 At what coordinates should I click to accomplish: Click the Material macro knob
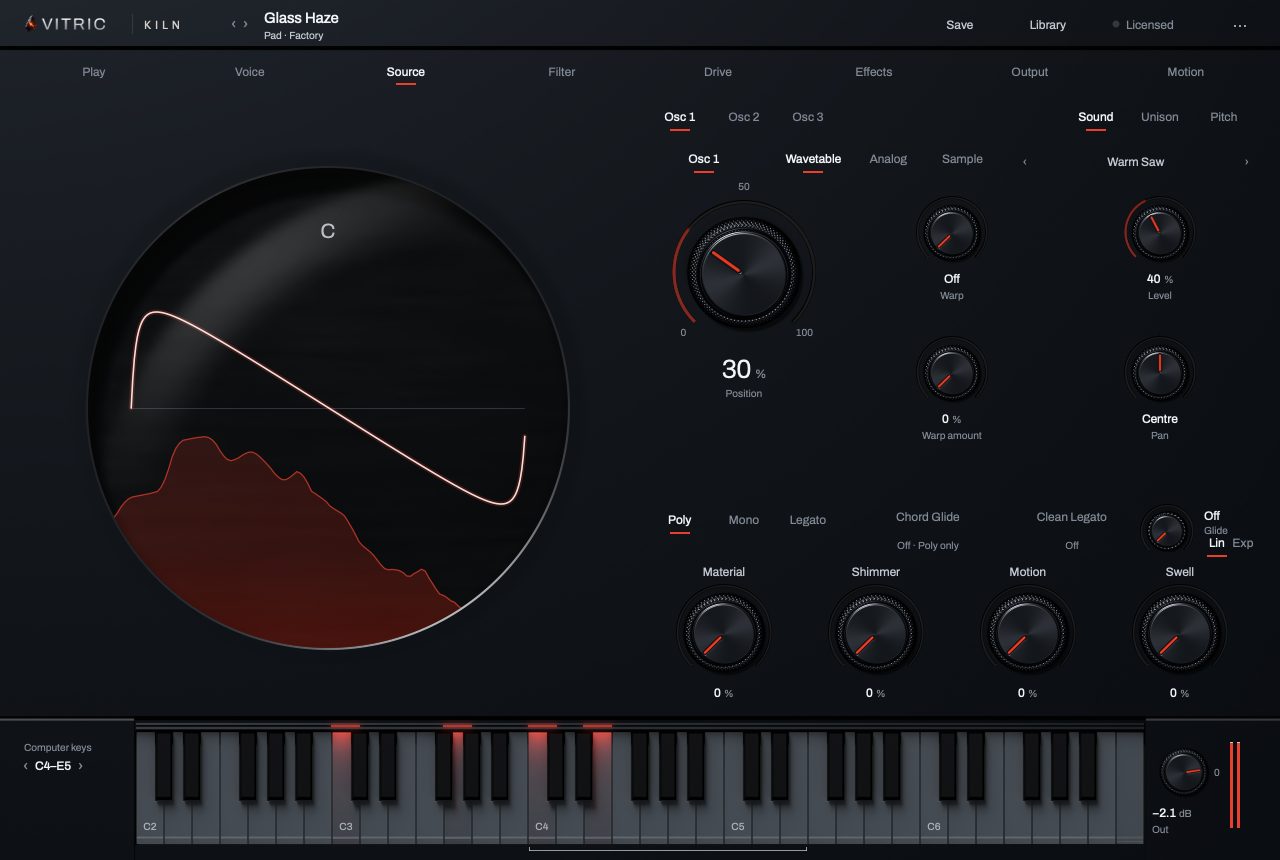(723, 632)
